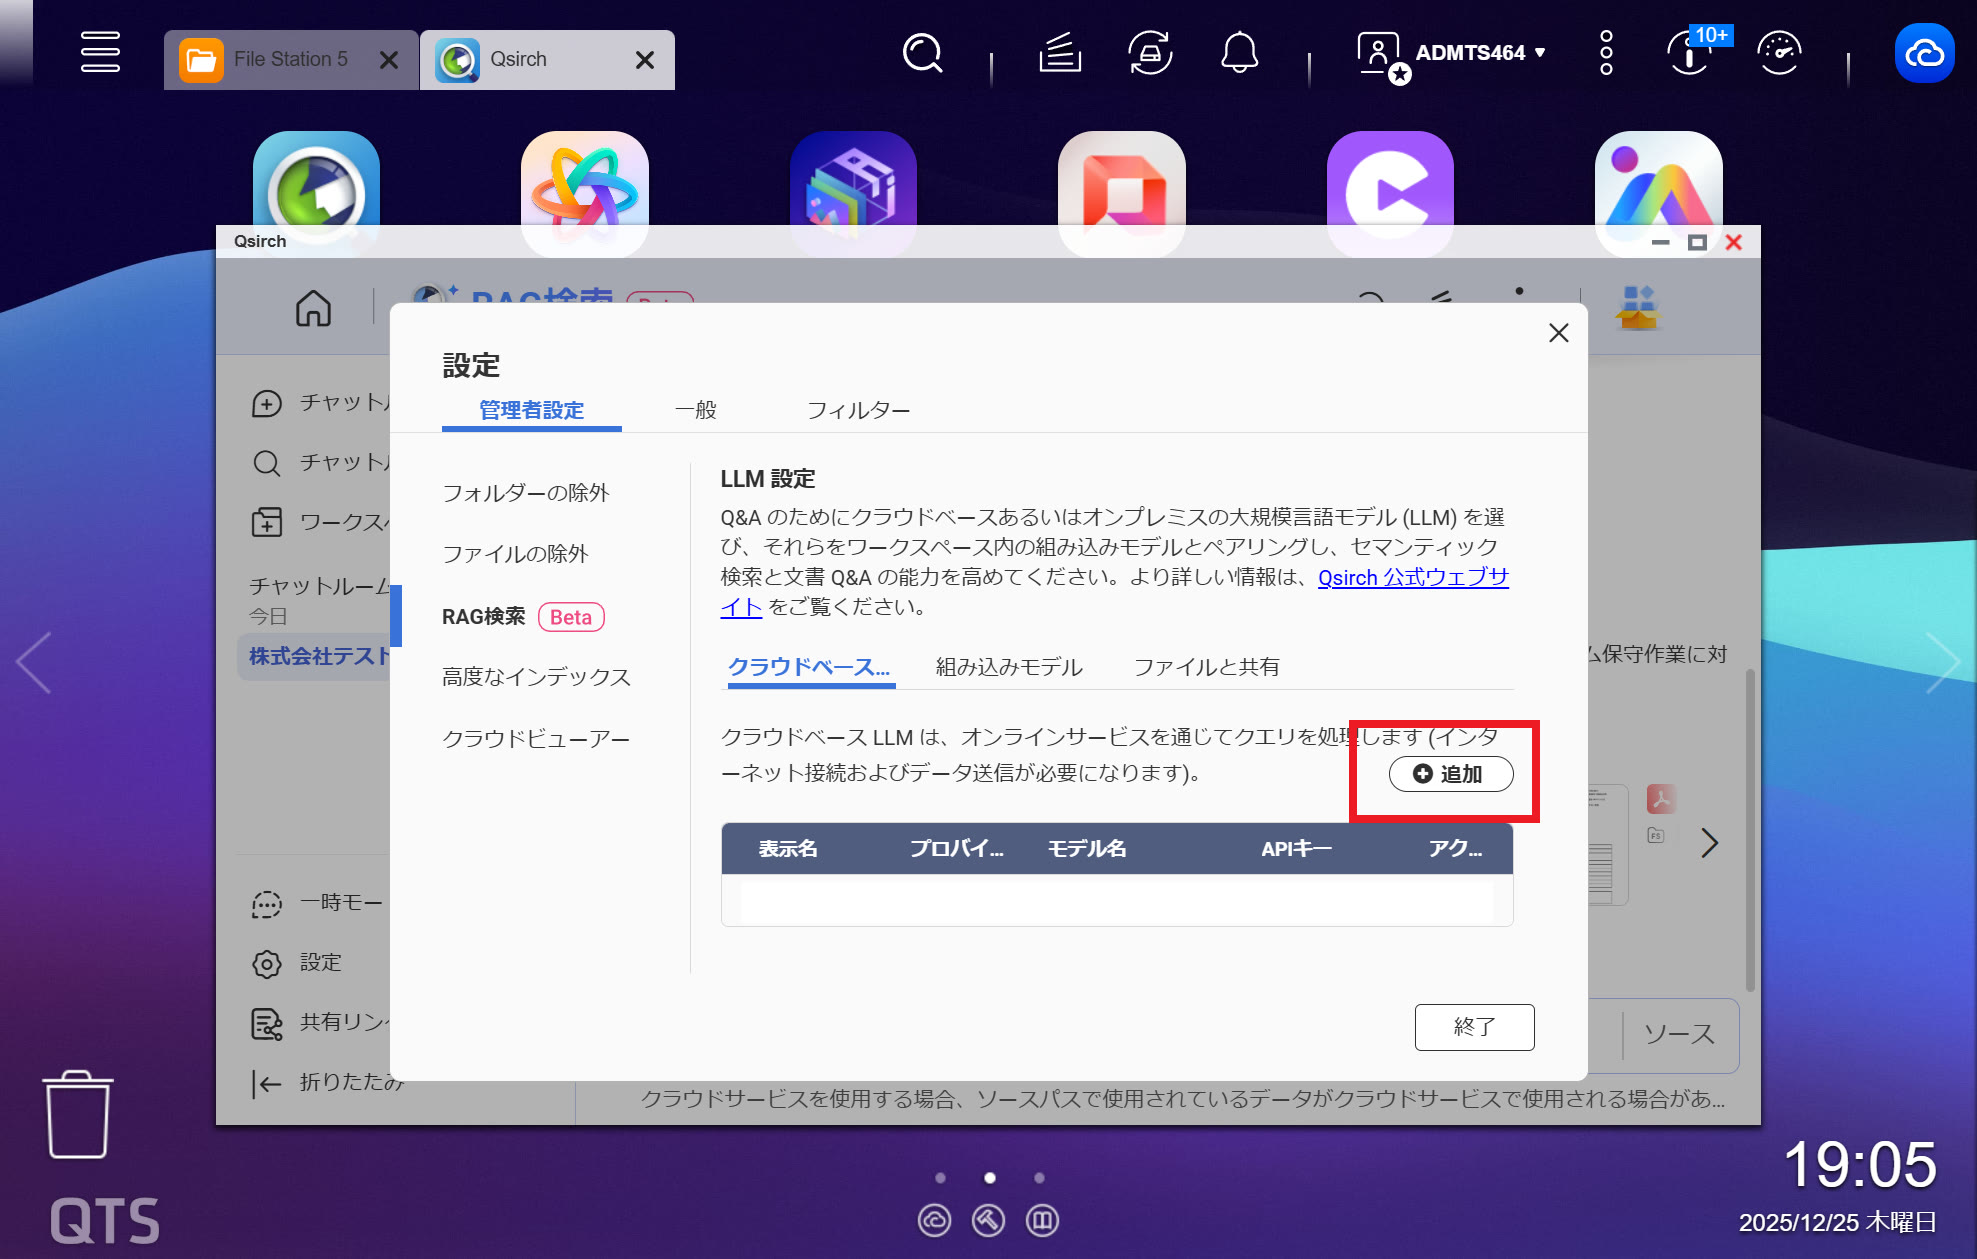Open the background tasks icon
This screenshot has width=1977, height=1259.
[x=1060, y=52]
